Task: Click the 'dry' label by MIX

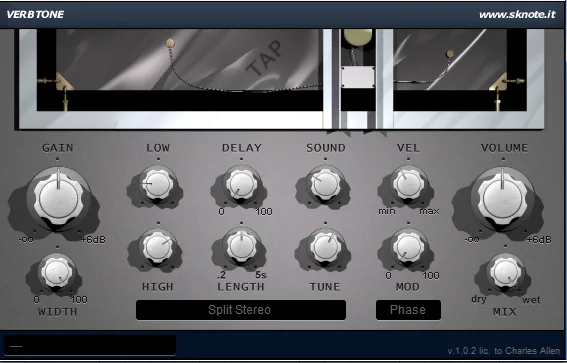Action: click(x=478, y=299)
